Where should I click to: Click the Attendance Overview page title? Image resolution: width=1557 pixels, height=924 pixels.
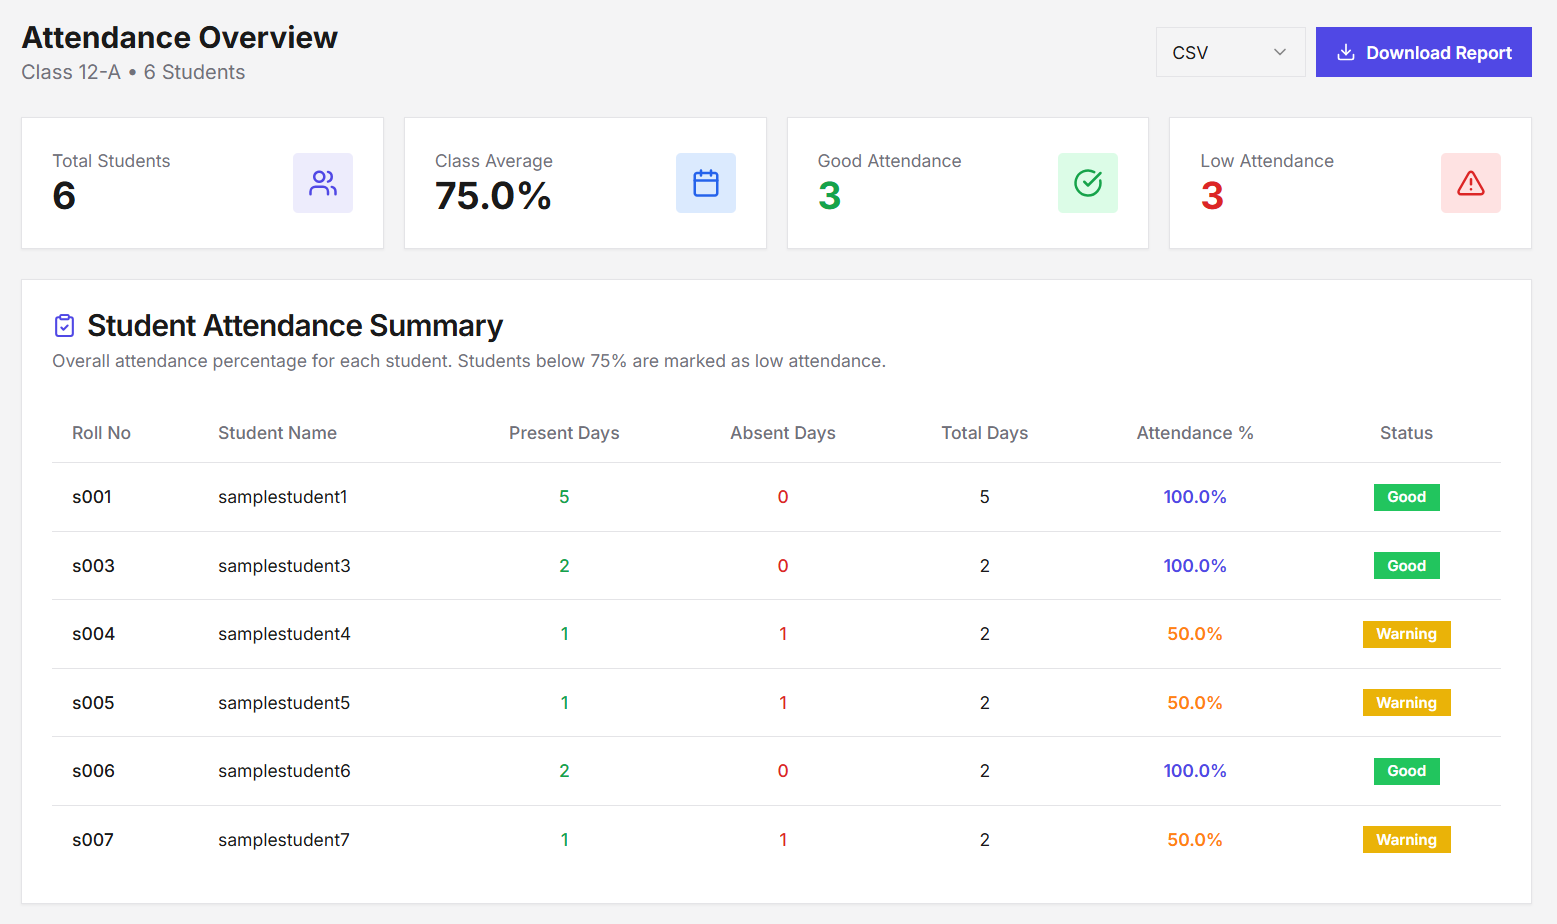click(179, 37)
